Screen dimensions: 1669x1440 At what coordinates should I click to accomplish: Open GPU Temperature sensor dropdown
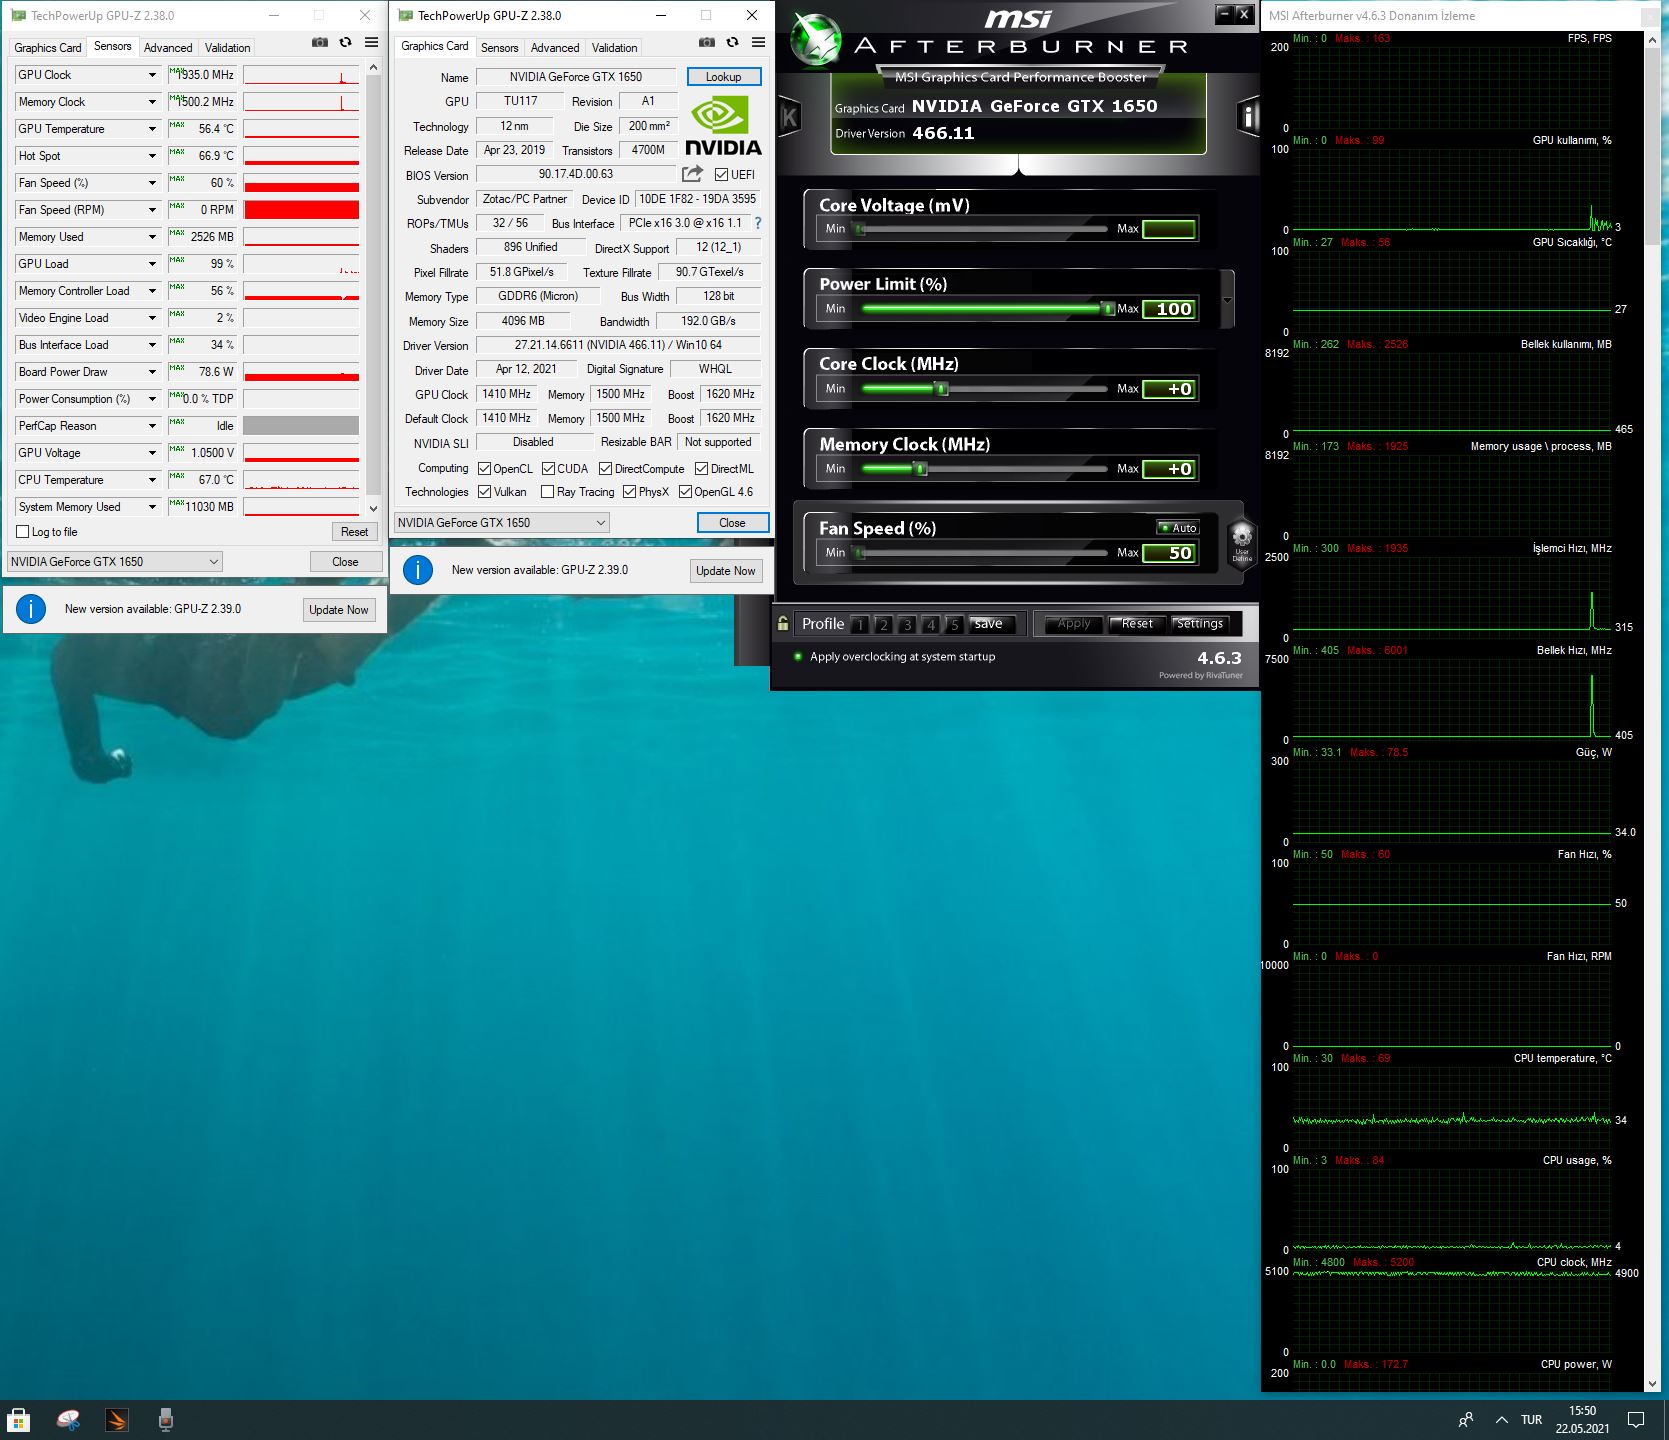(x=152, y=129)
